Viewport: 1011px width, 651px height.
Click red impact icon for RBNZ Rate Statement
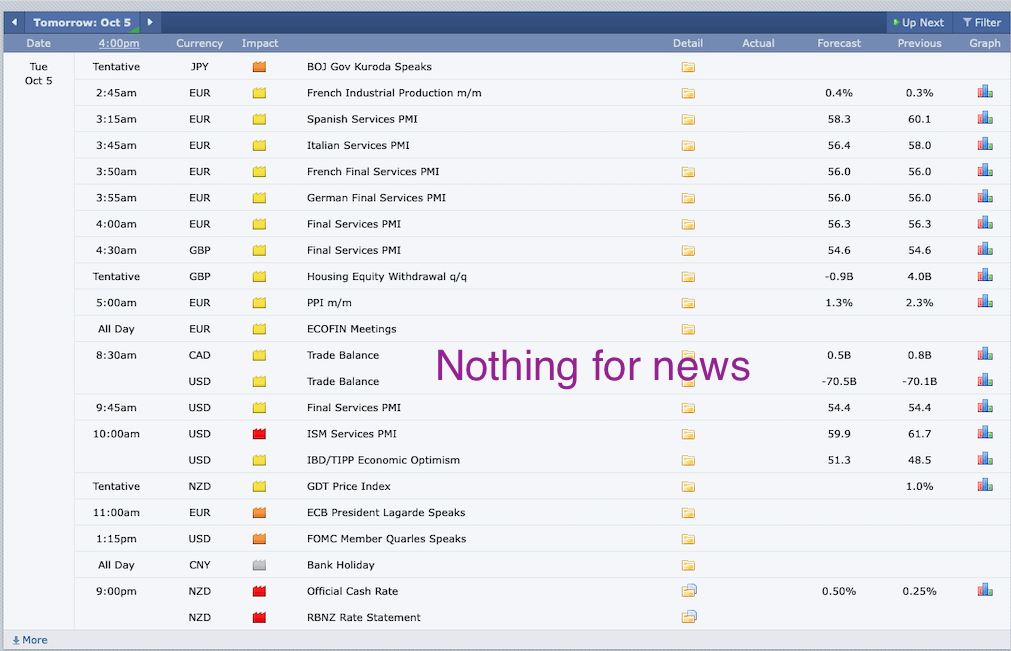point(259,617)
